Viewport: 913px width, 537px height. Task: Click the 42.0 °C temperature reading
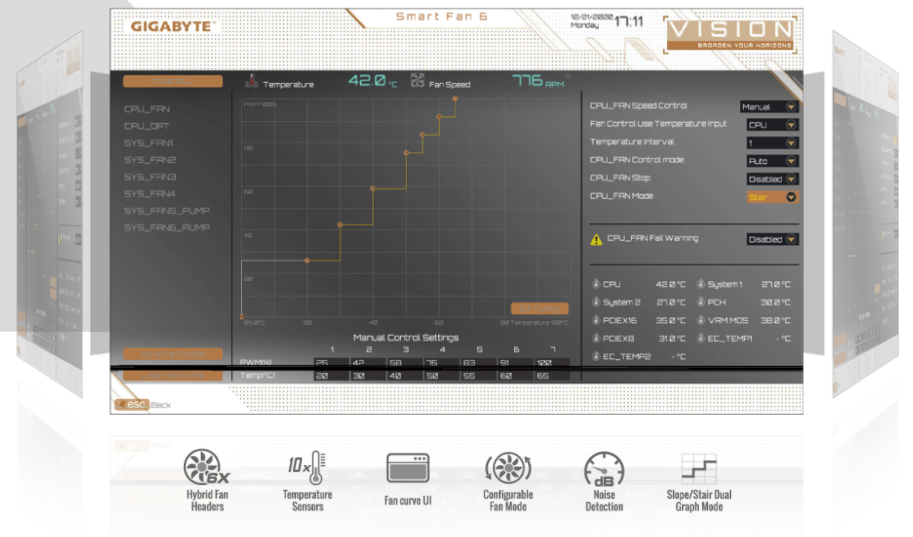point(373,81)
